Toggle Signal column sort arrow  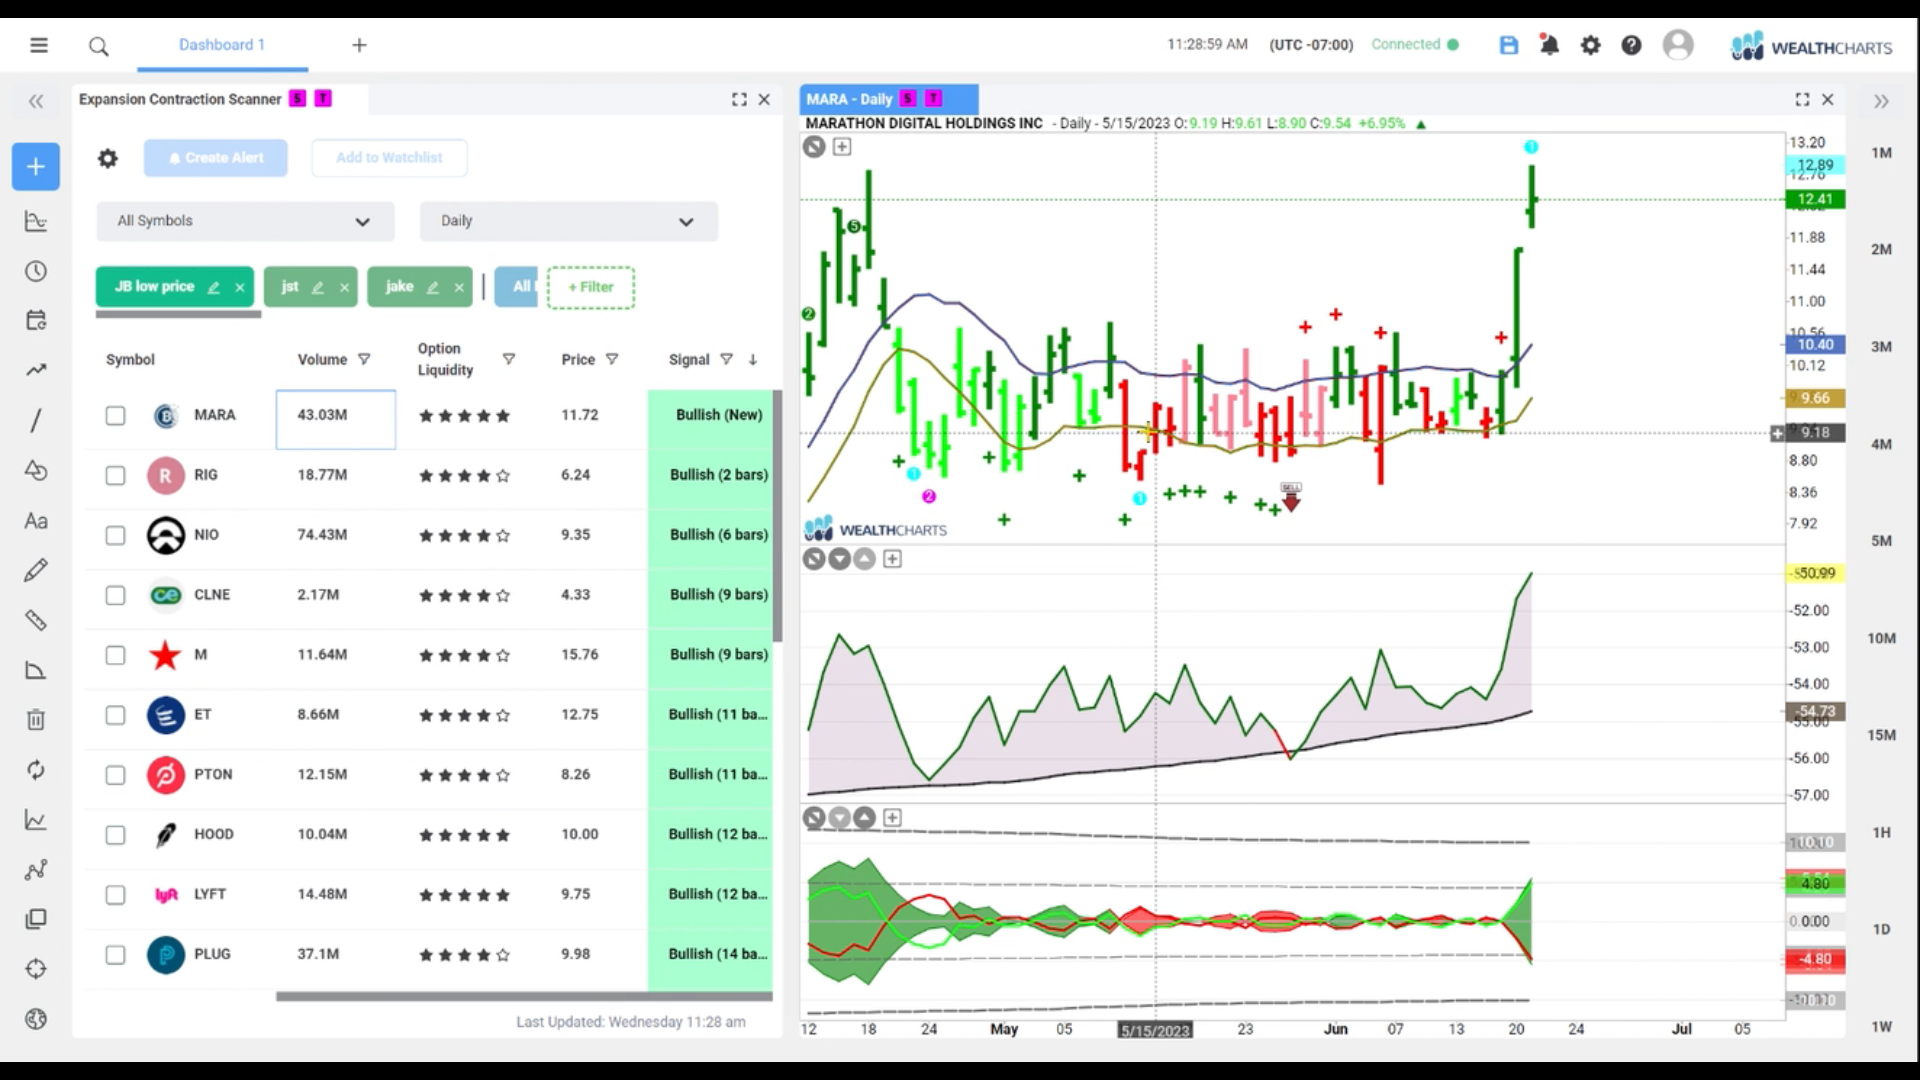click(752, 359)
